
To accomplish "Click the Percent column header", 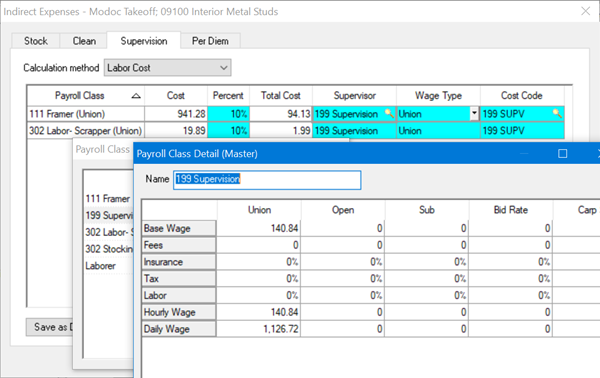I will 228,96.
